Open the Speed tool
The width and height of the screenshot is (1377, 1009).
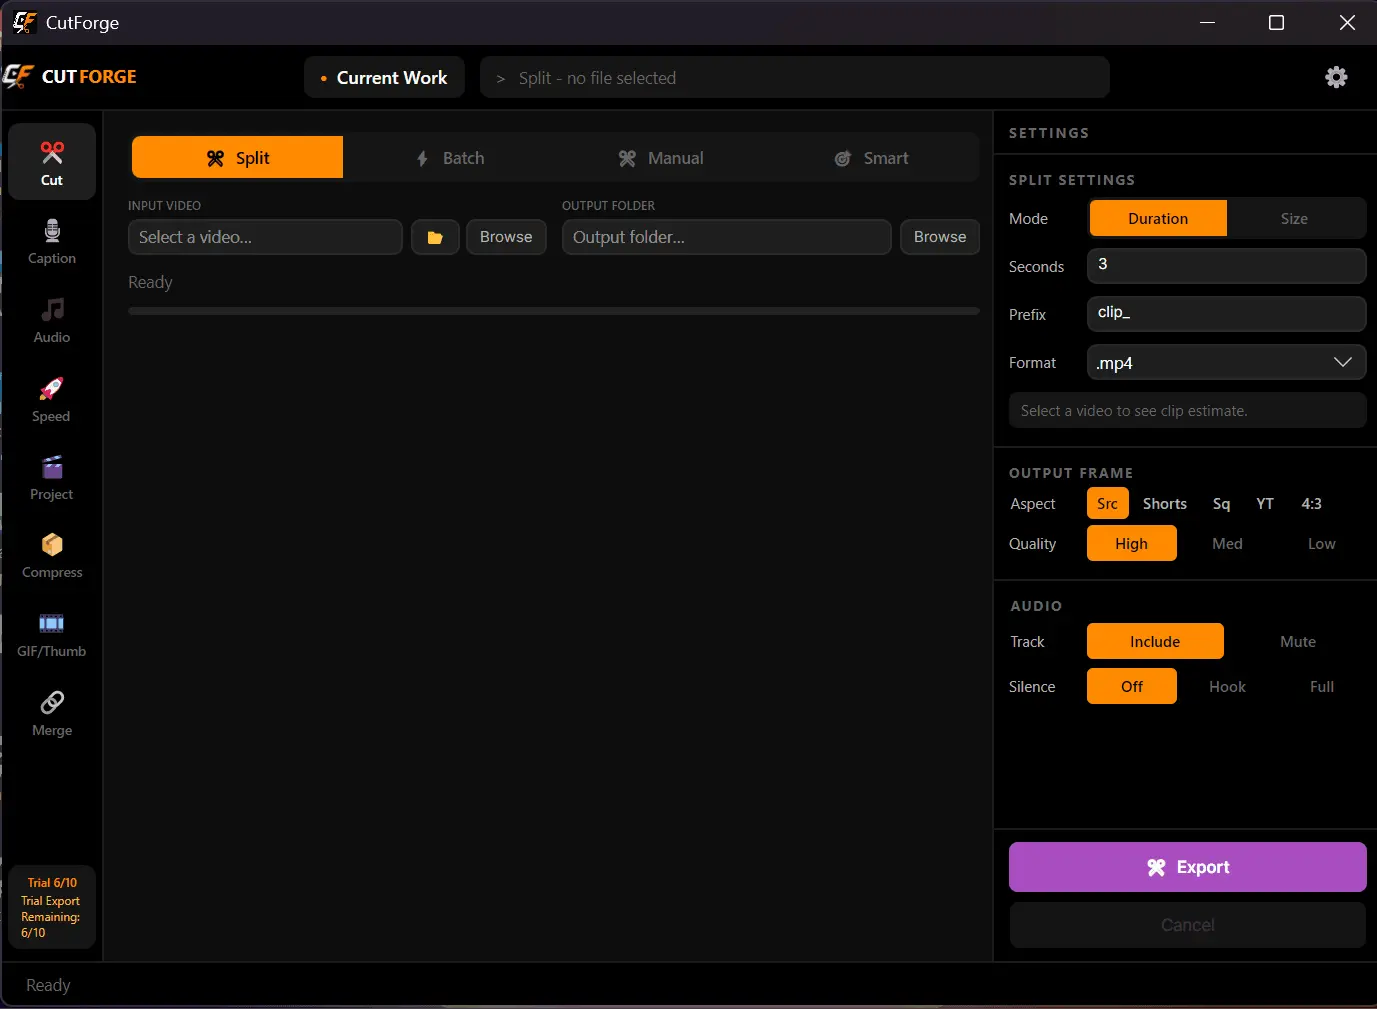tap(52, 399)
